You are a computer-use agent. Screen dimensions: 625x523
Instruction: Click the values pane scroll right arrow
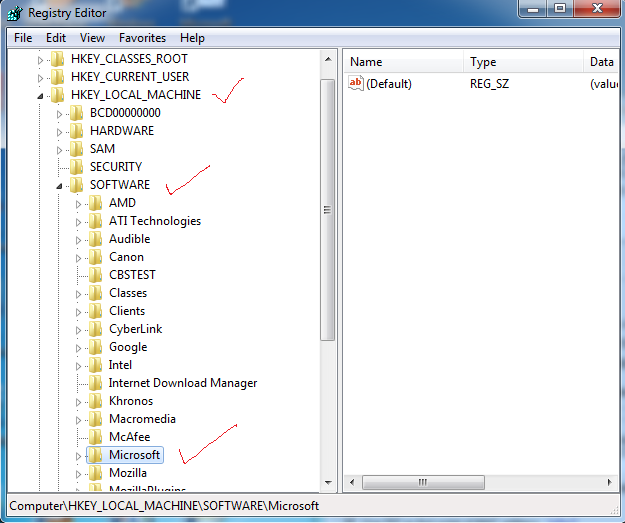point(609,482)
